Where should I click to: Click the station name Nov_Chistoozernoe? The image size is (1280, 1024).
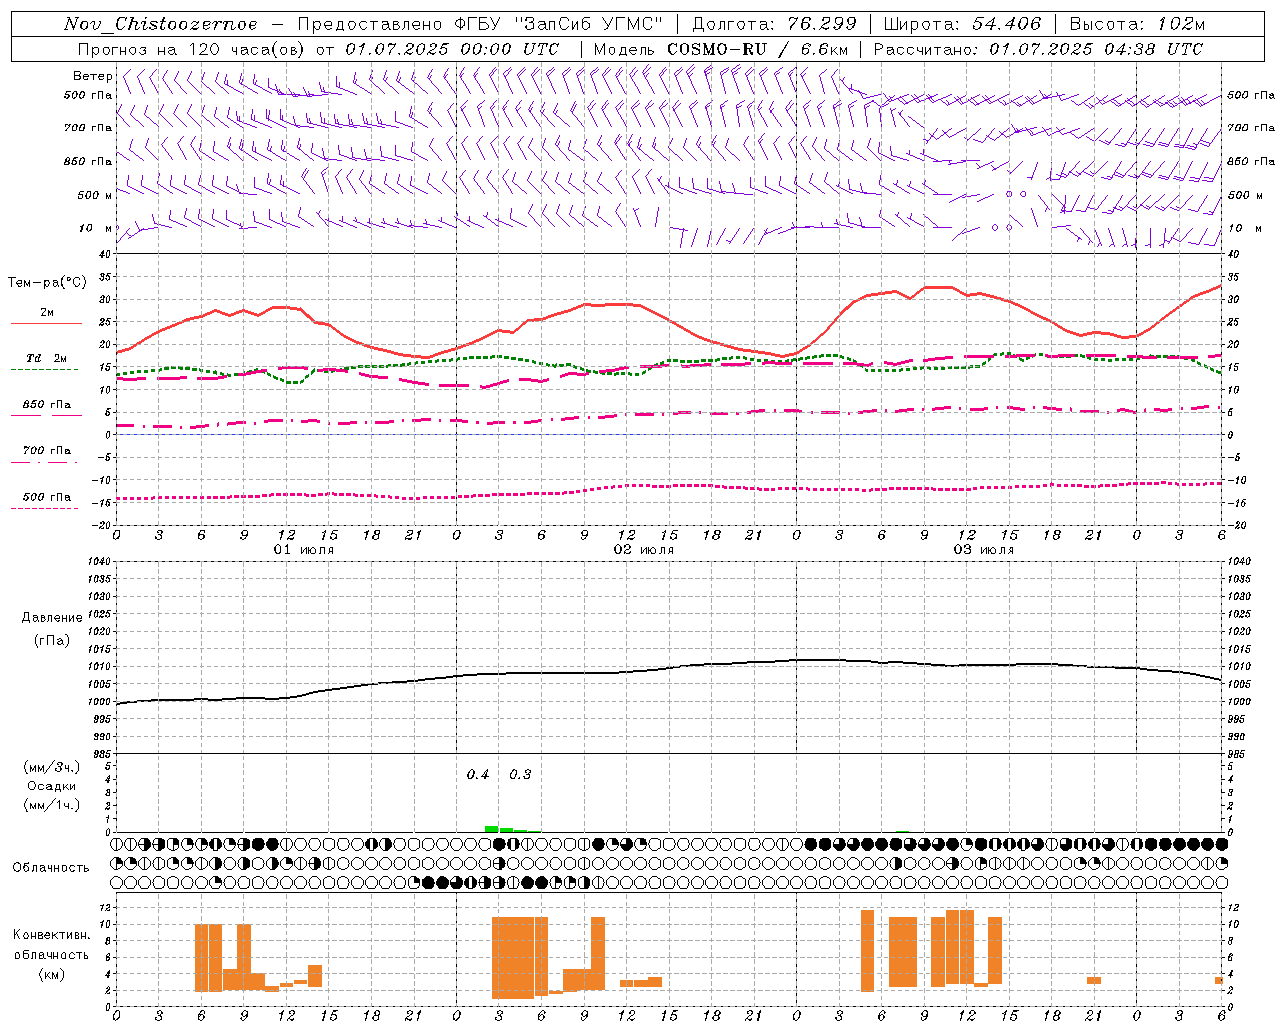[x=161, y=24]
